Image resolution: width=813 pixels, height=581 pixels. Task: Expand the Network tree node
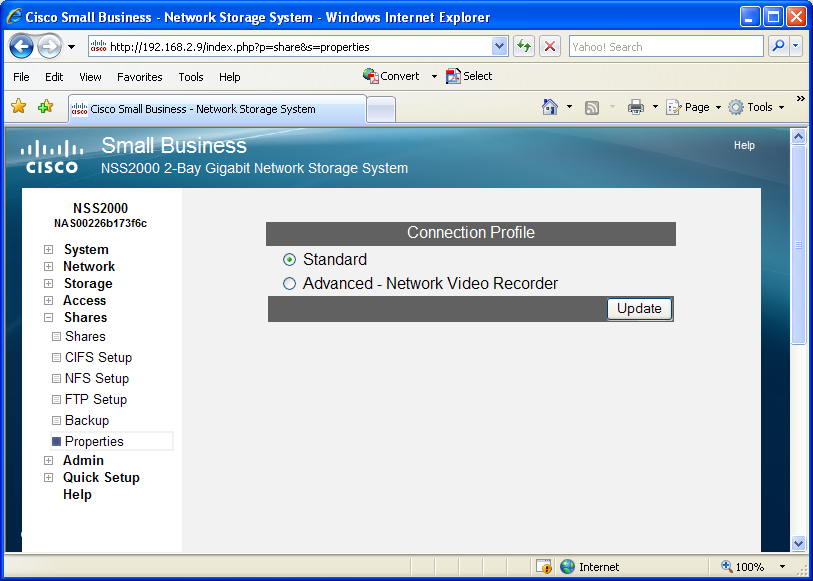[x=48, y=267]
